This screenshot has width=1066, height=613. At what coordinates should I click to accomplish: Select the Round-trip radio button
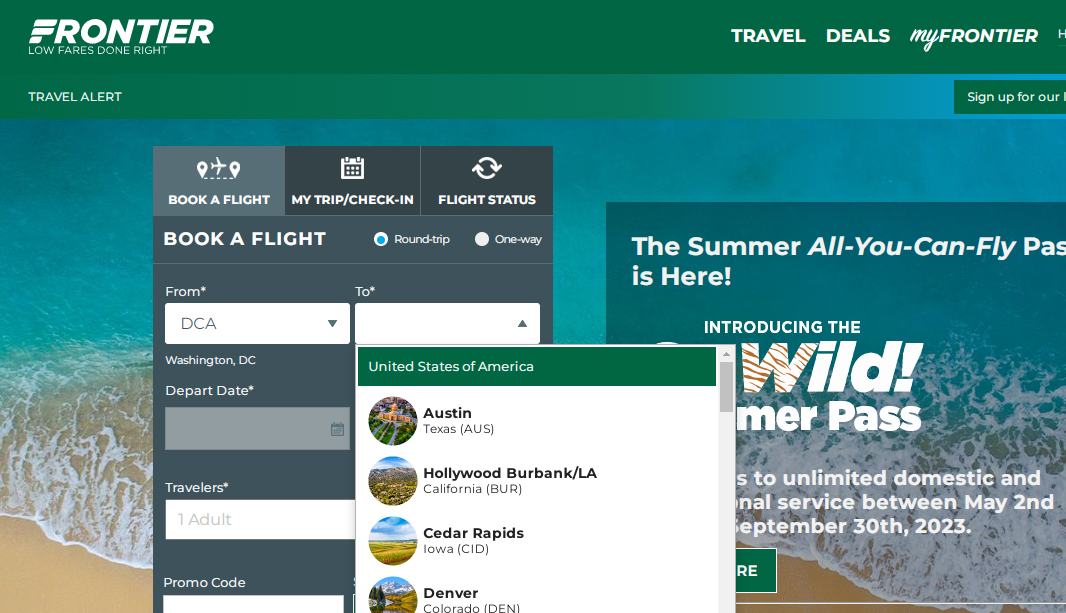tap(381, 239)
